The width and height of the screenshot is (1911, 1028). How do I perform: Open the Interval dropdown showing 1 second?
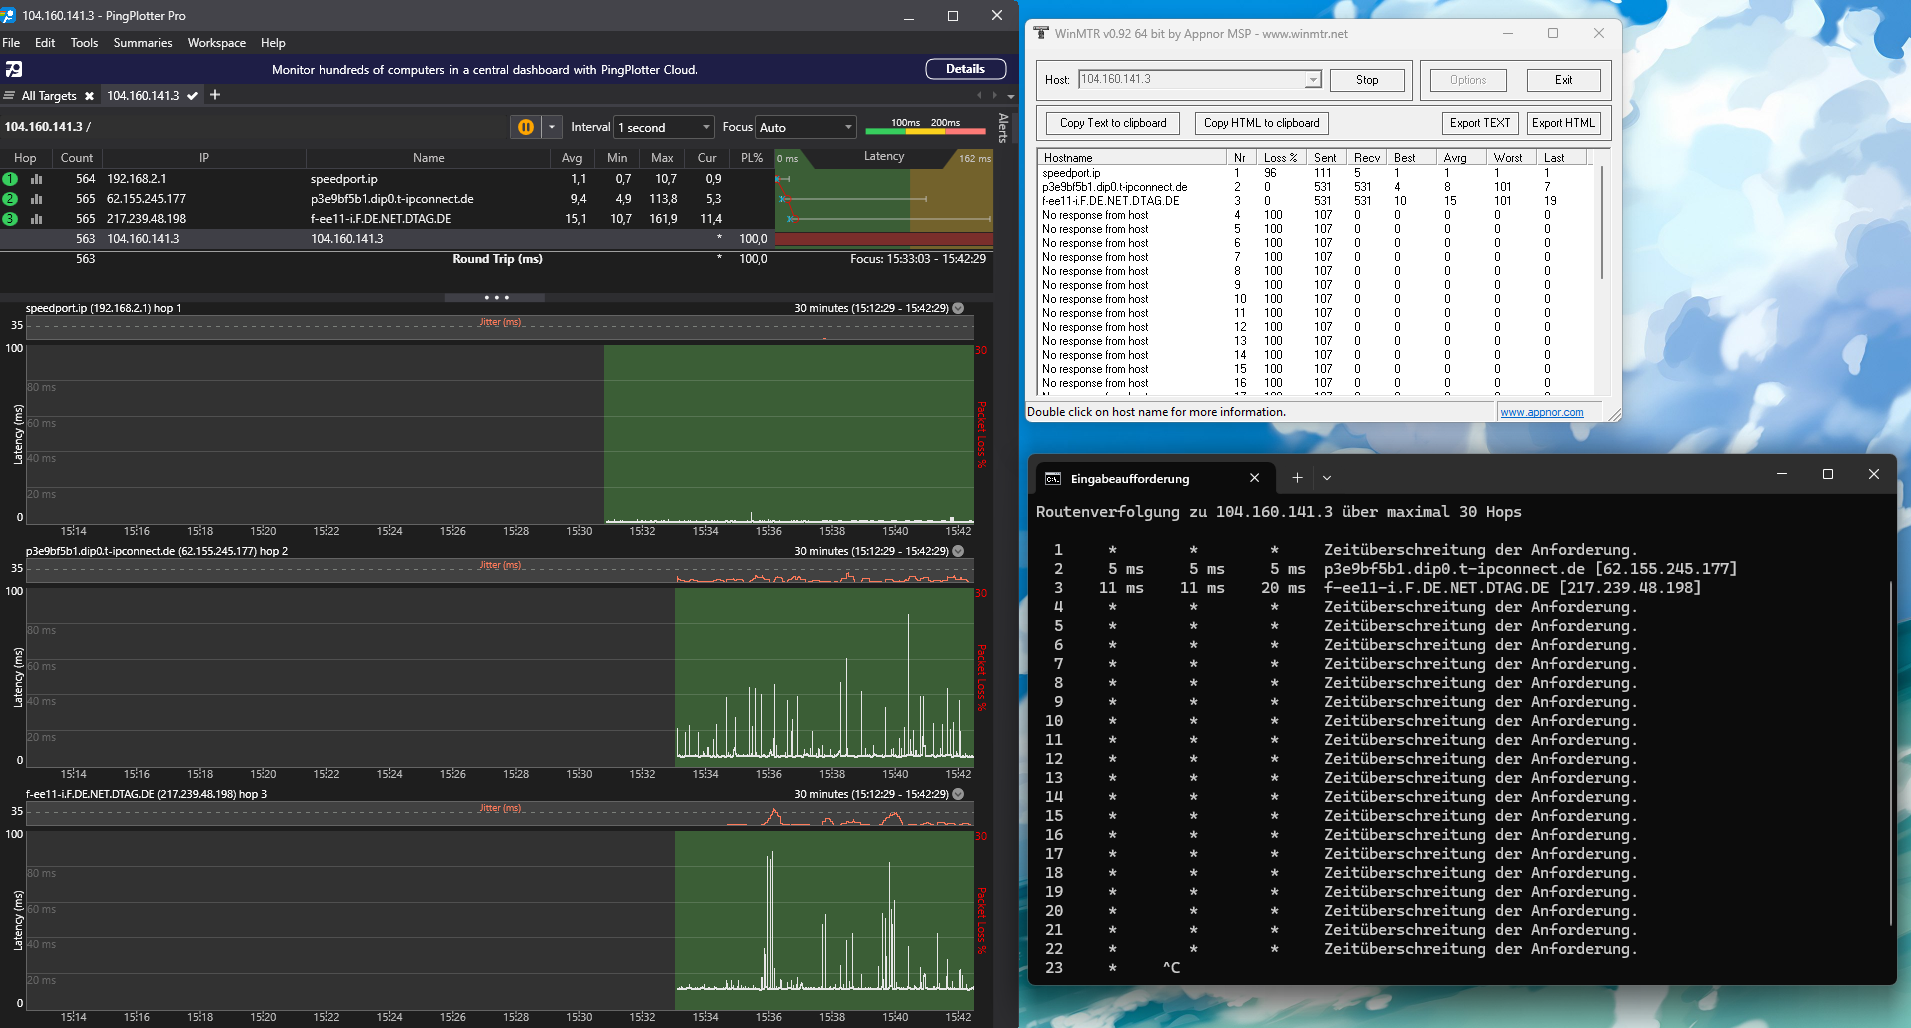pos(664,127)
